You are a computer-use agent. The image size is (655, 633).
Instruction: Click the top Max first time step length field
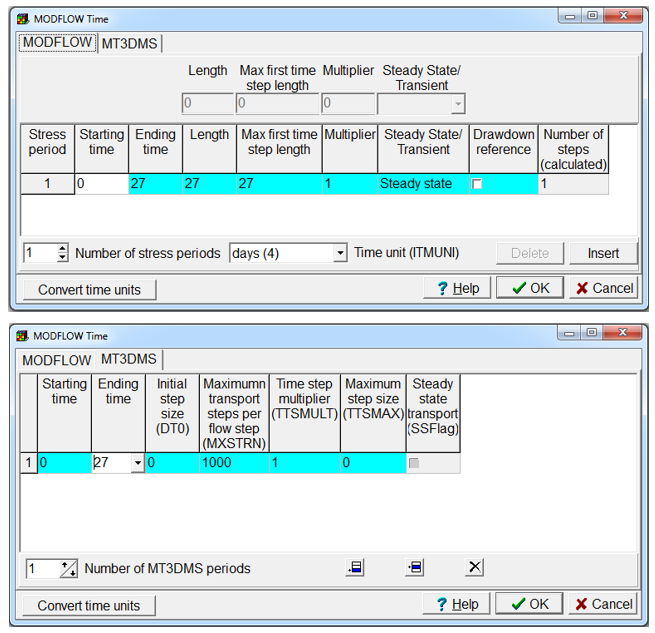tap(277, 104)
